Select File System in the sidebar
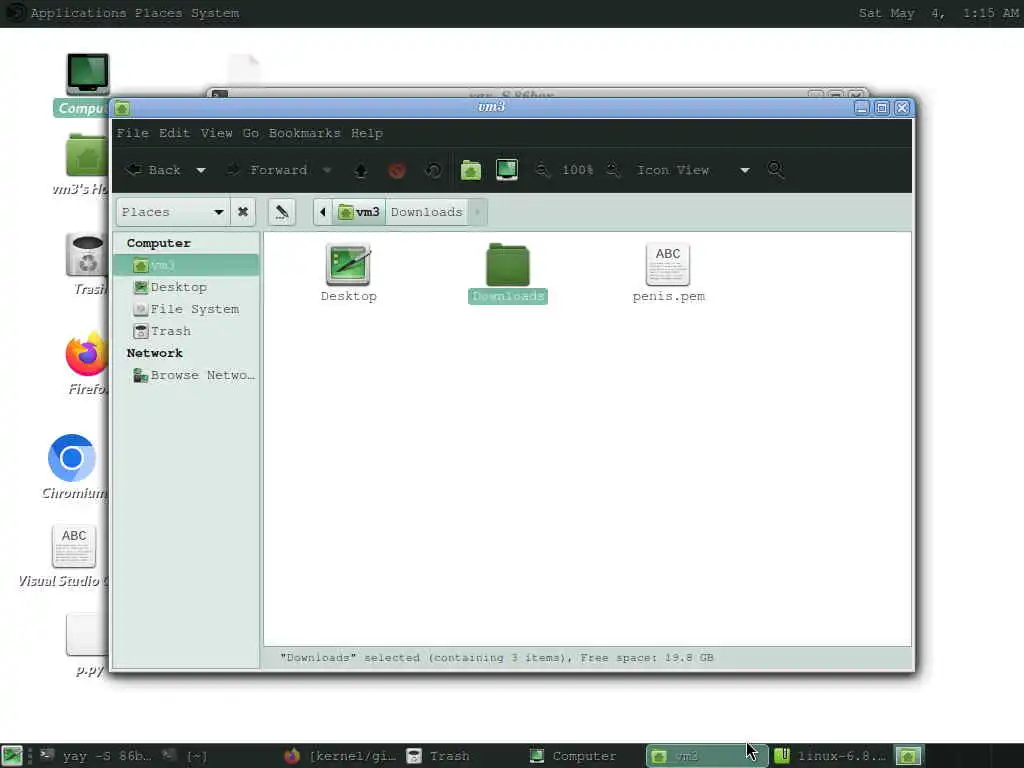 186,310
